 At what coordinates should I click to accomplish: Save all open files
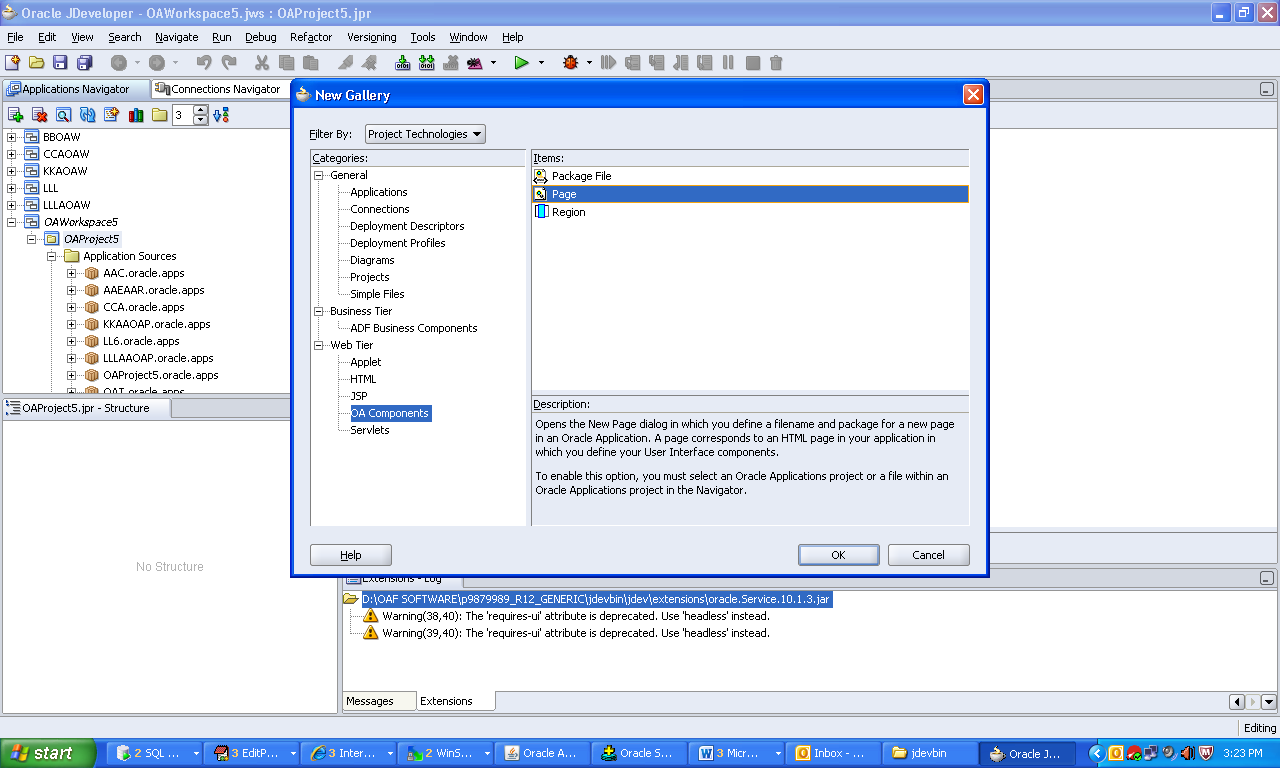(86, 62)
